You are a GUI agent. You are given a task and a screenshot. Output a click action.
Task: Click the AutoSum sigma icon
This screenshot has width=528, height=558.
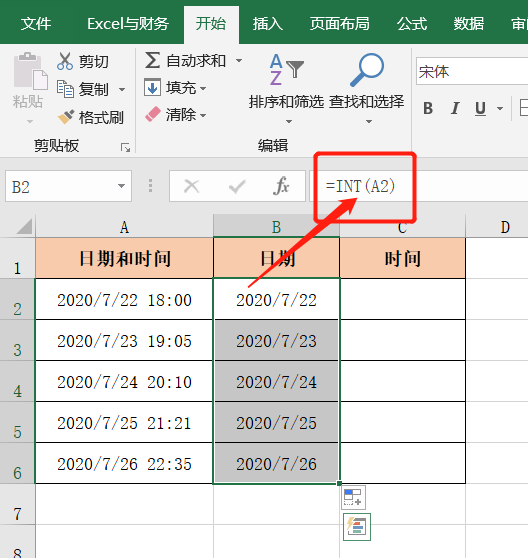152,60
